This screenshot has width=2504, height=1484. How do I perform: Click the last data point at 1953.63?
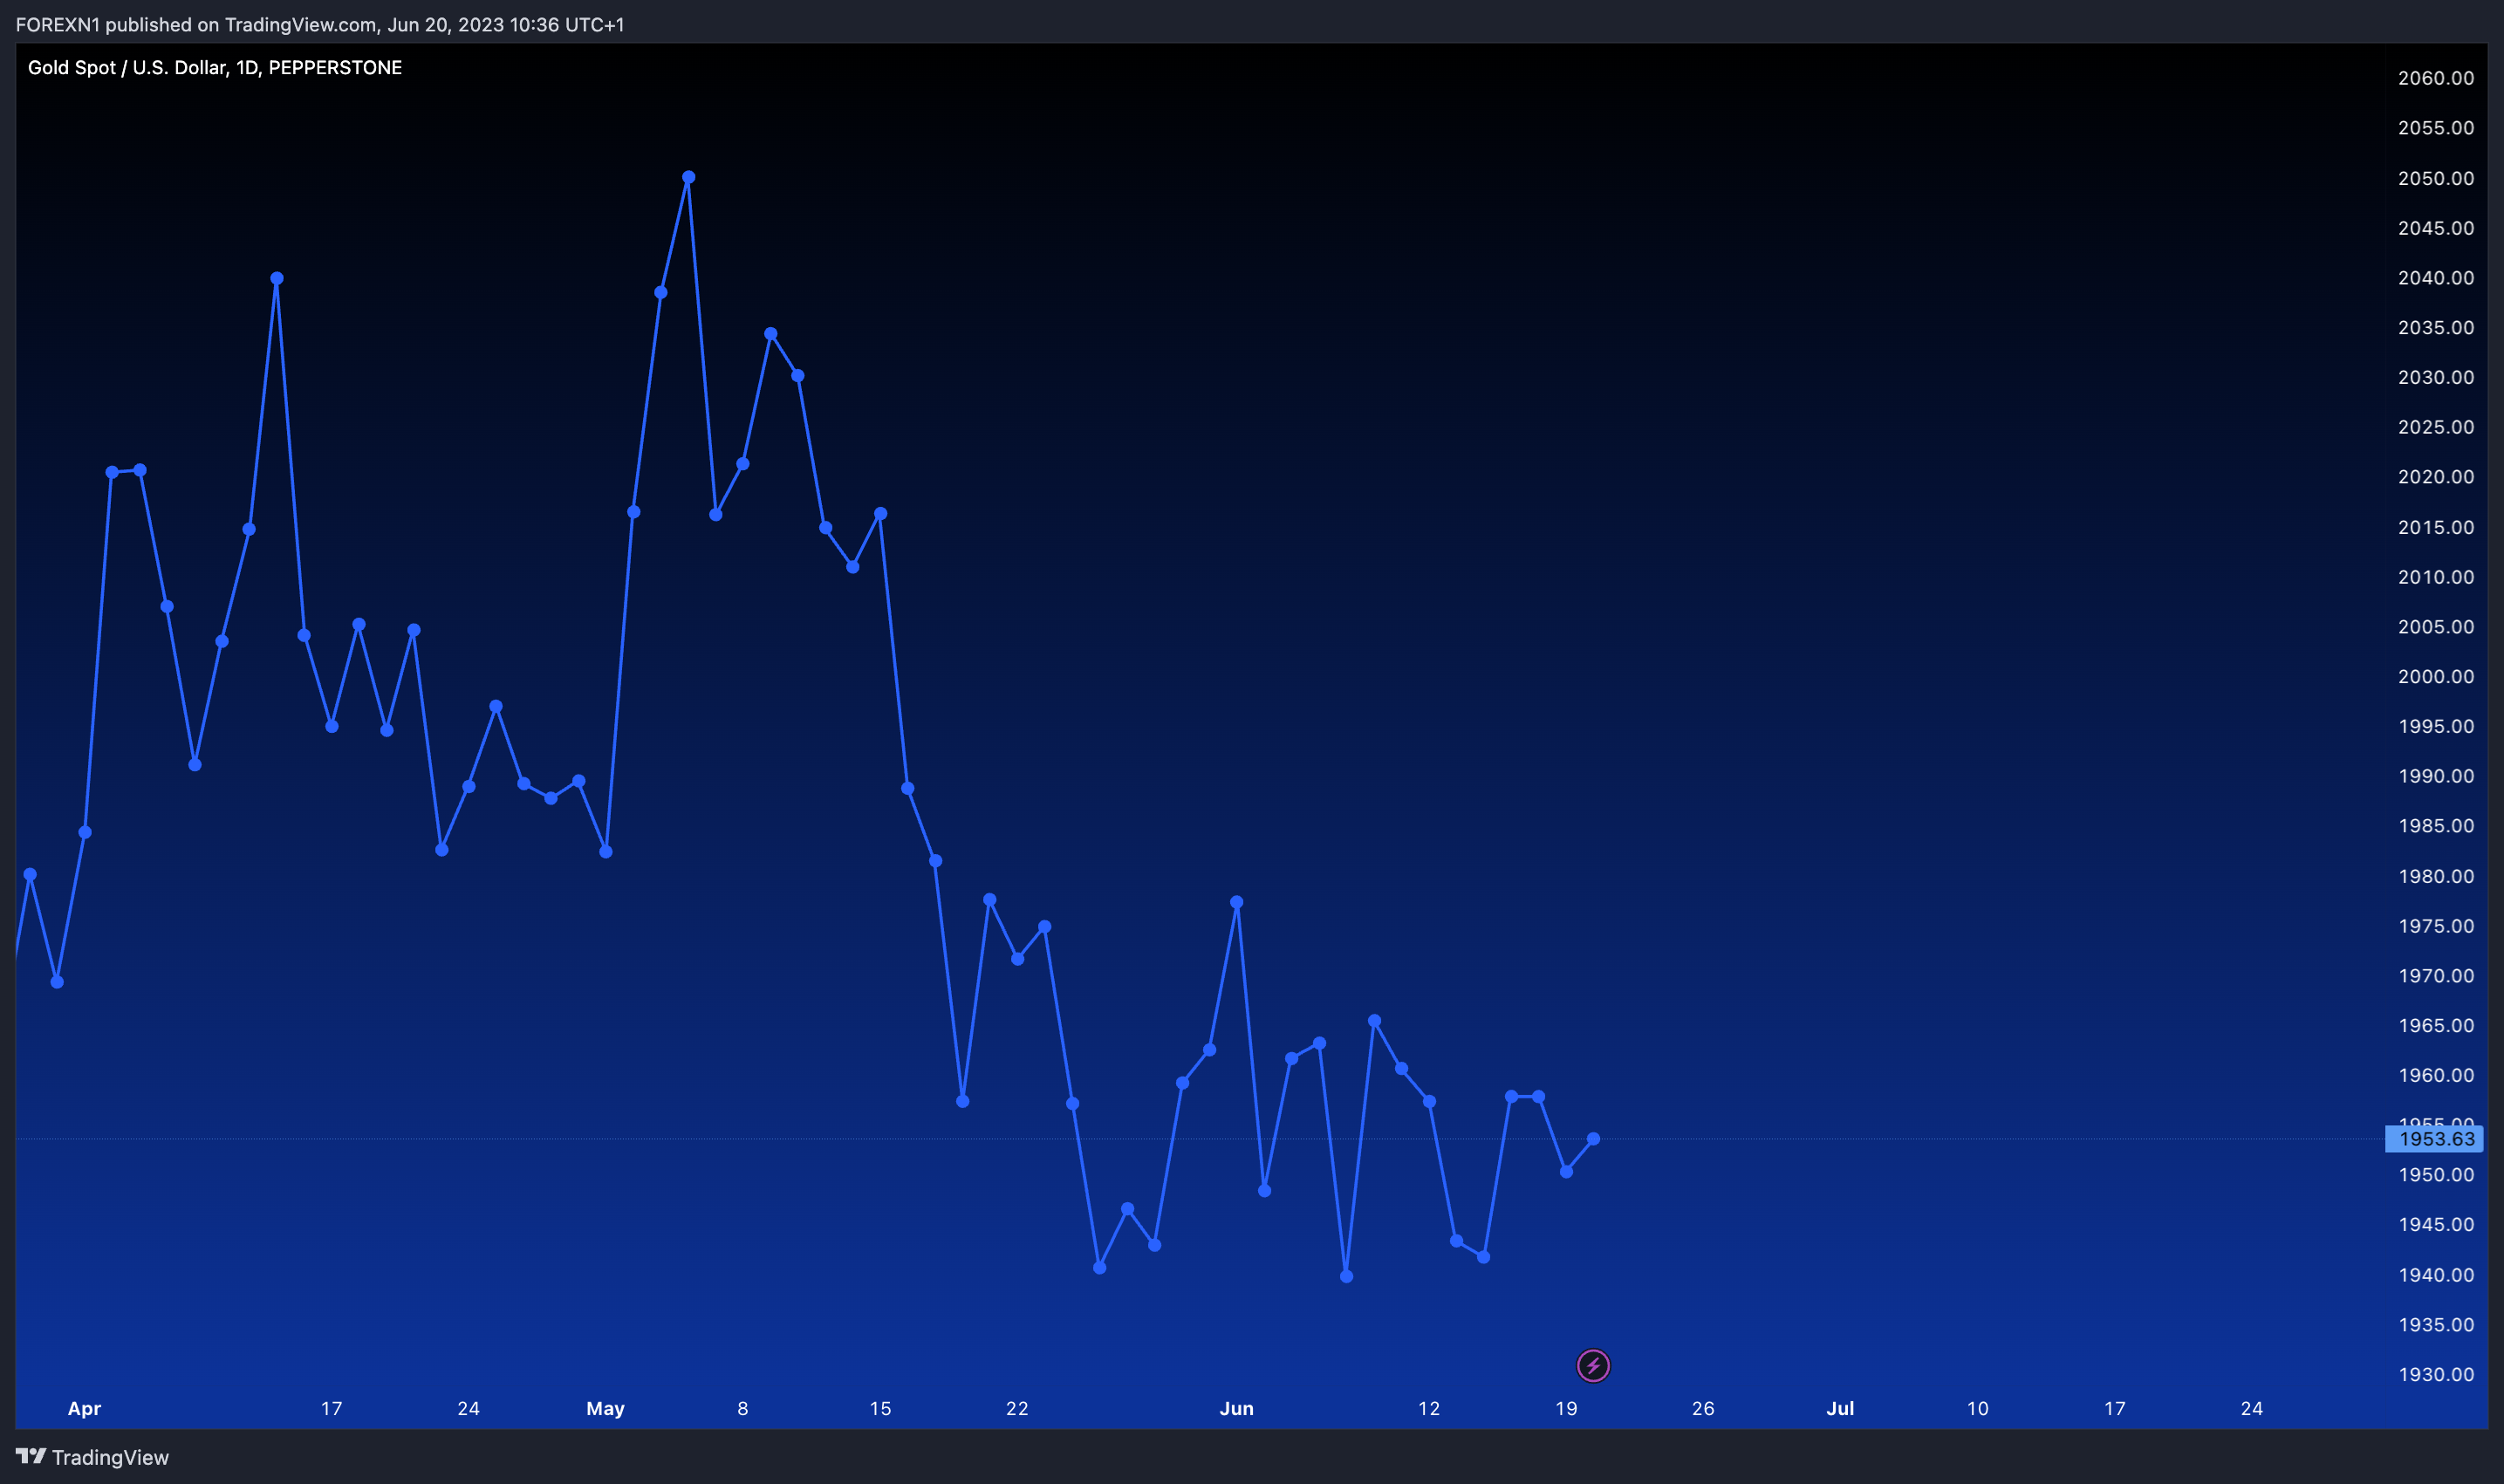click(x=1593, y=1138)
